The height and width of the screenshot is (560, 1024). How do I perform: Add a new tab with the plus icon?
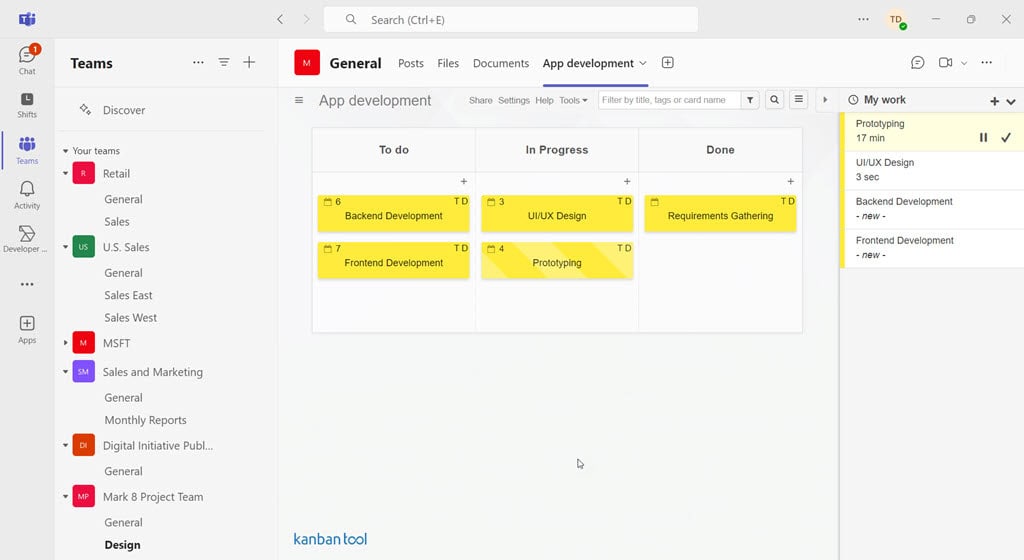(x=667, y=63)
